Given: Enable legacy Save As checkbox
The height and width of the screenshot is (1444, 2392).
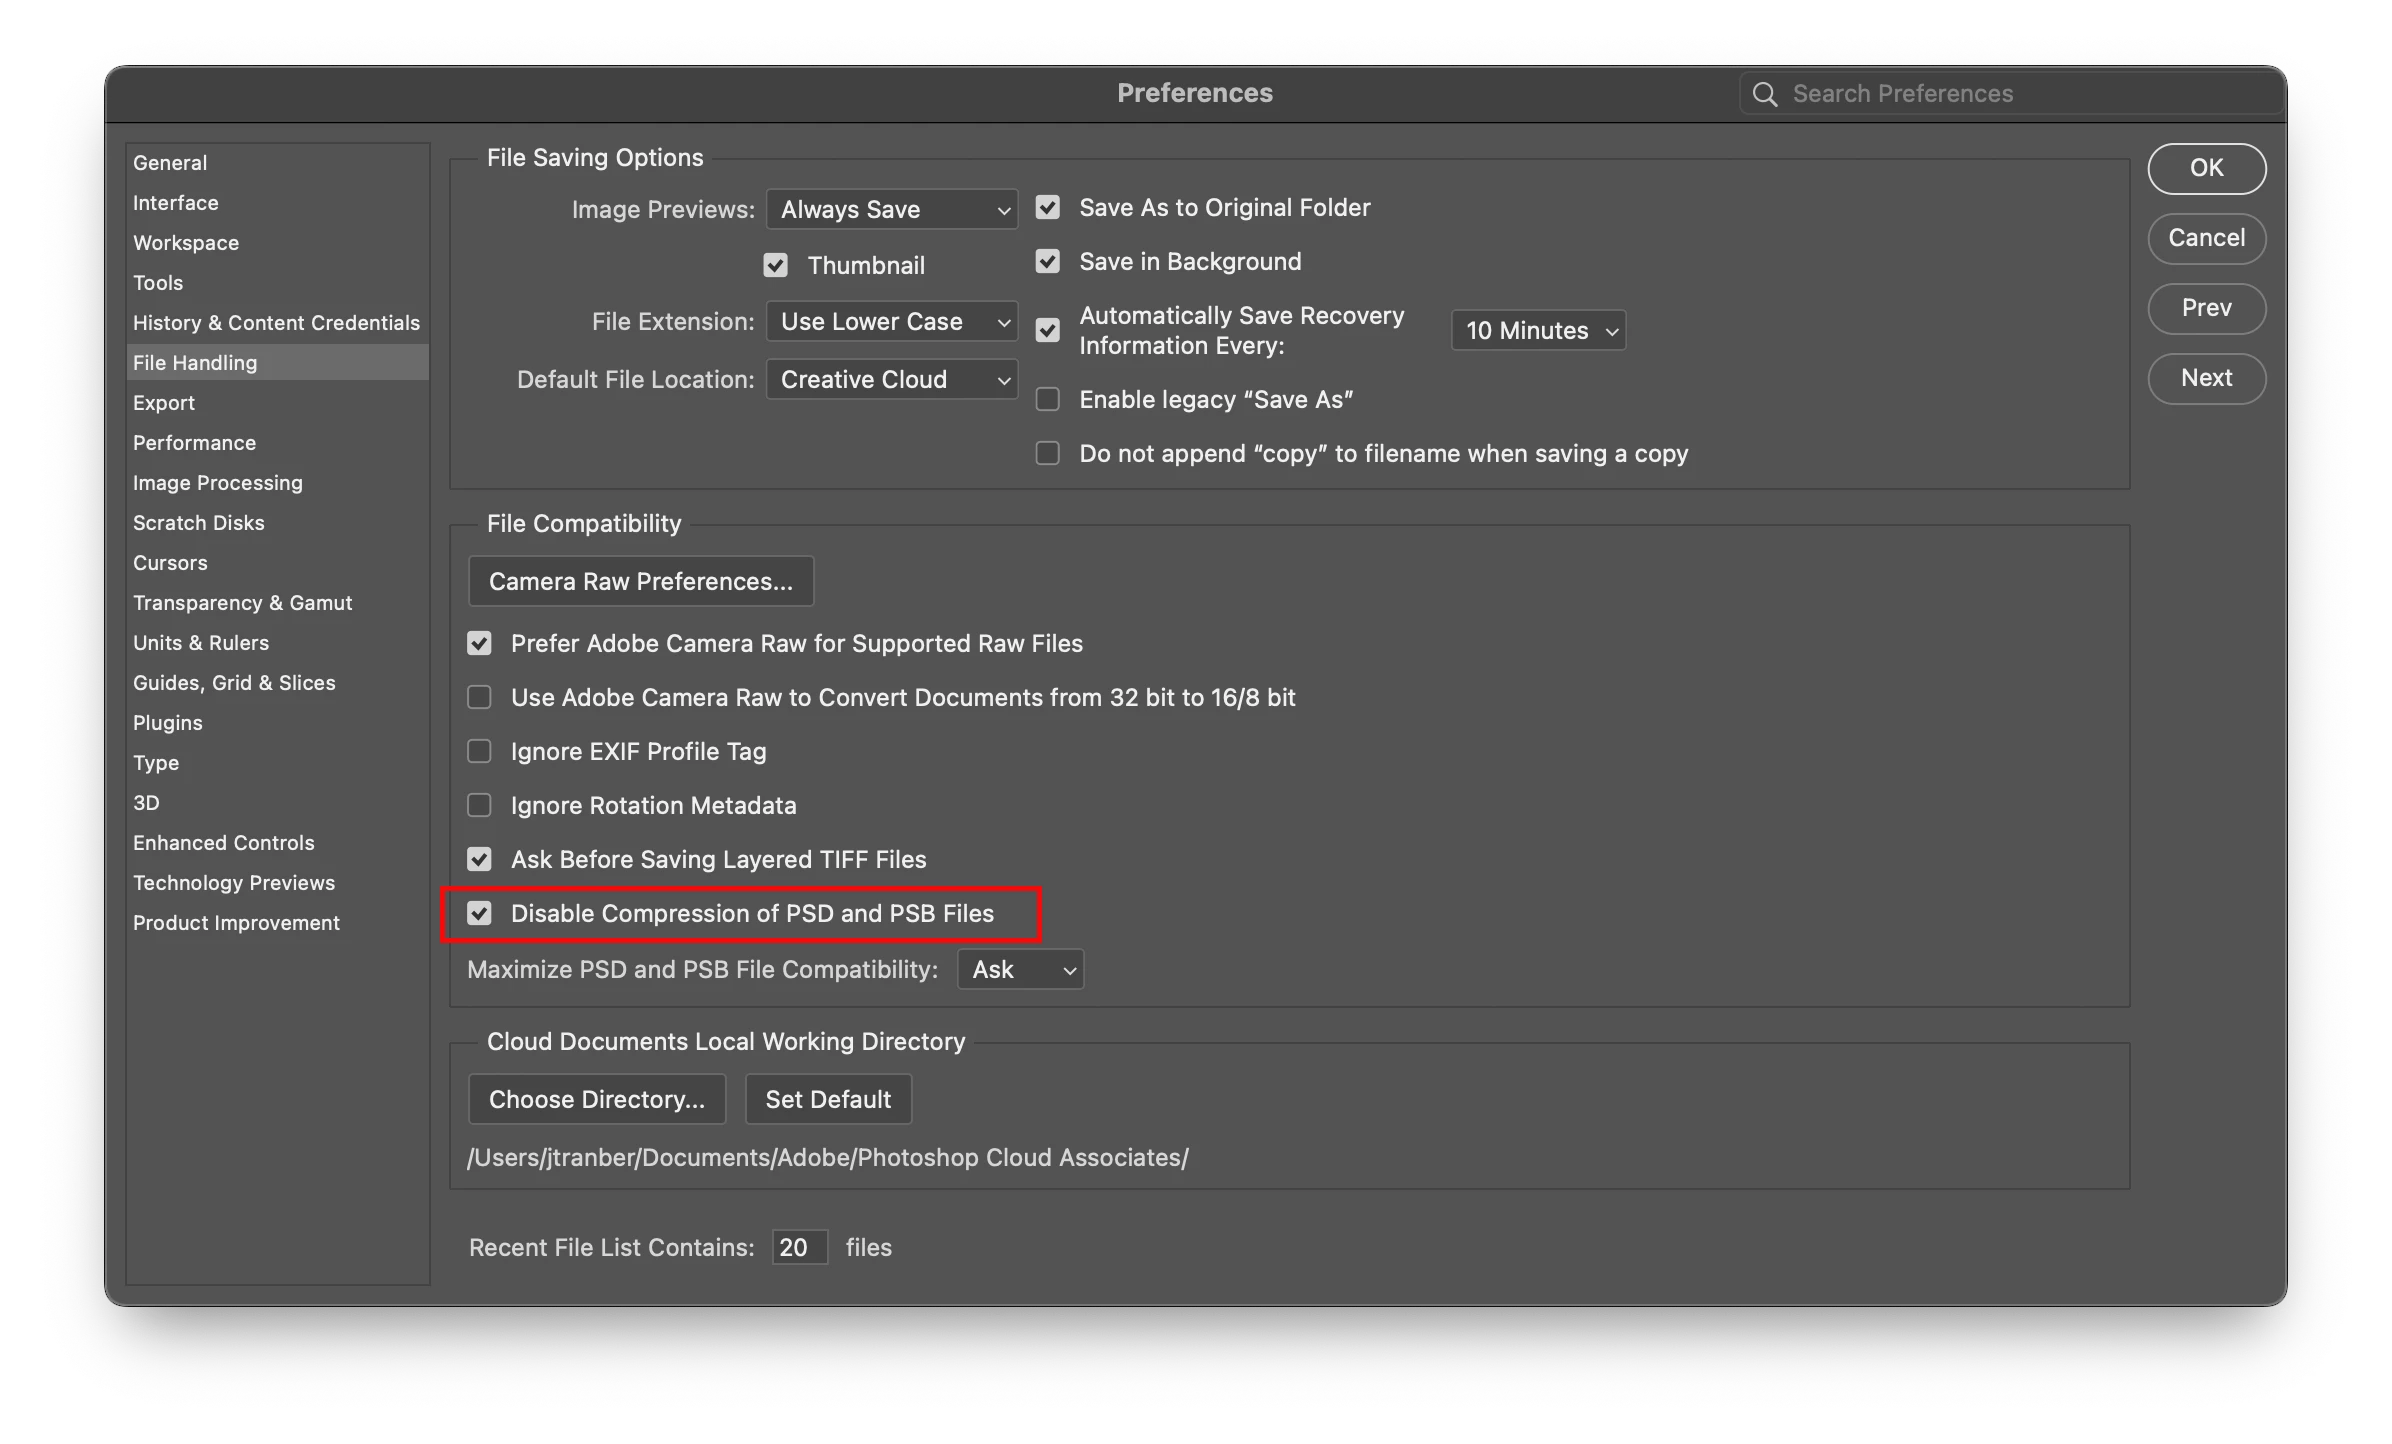Looking at the screenshot, I should (1047, 399).
